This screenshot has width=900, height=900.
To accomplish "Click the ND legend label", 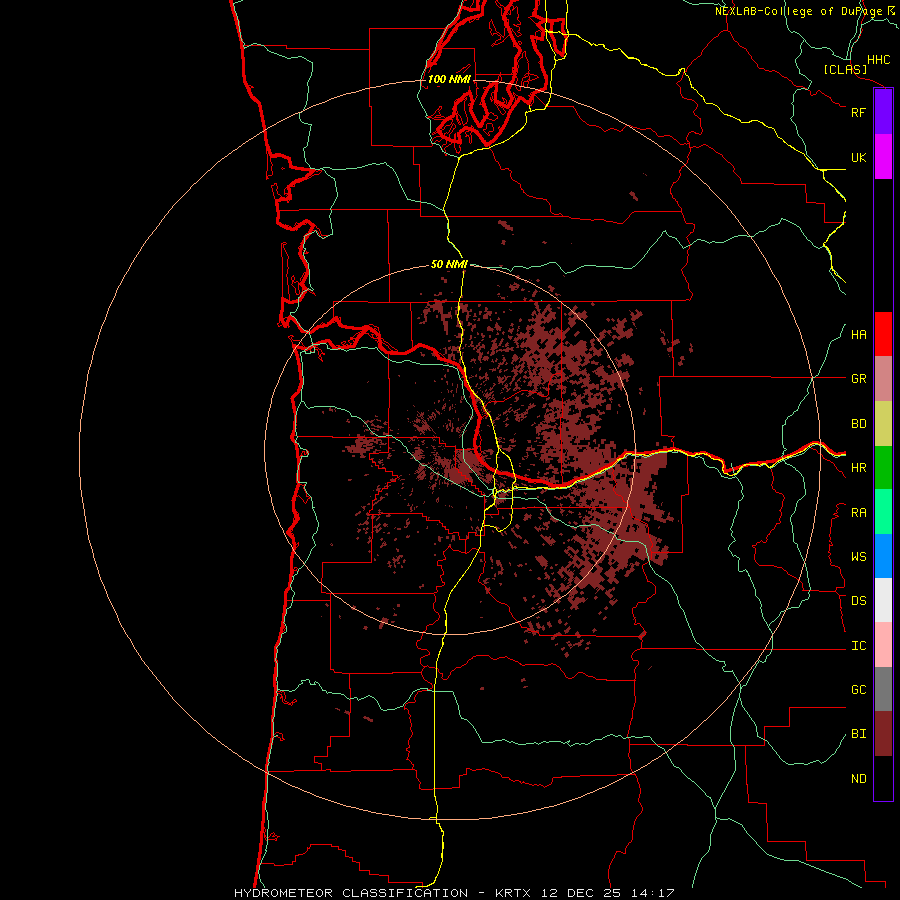I will click(858, 779).
